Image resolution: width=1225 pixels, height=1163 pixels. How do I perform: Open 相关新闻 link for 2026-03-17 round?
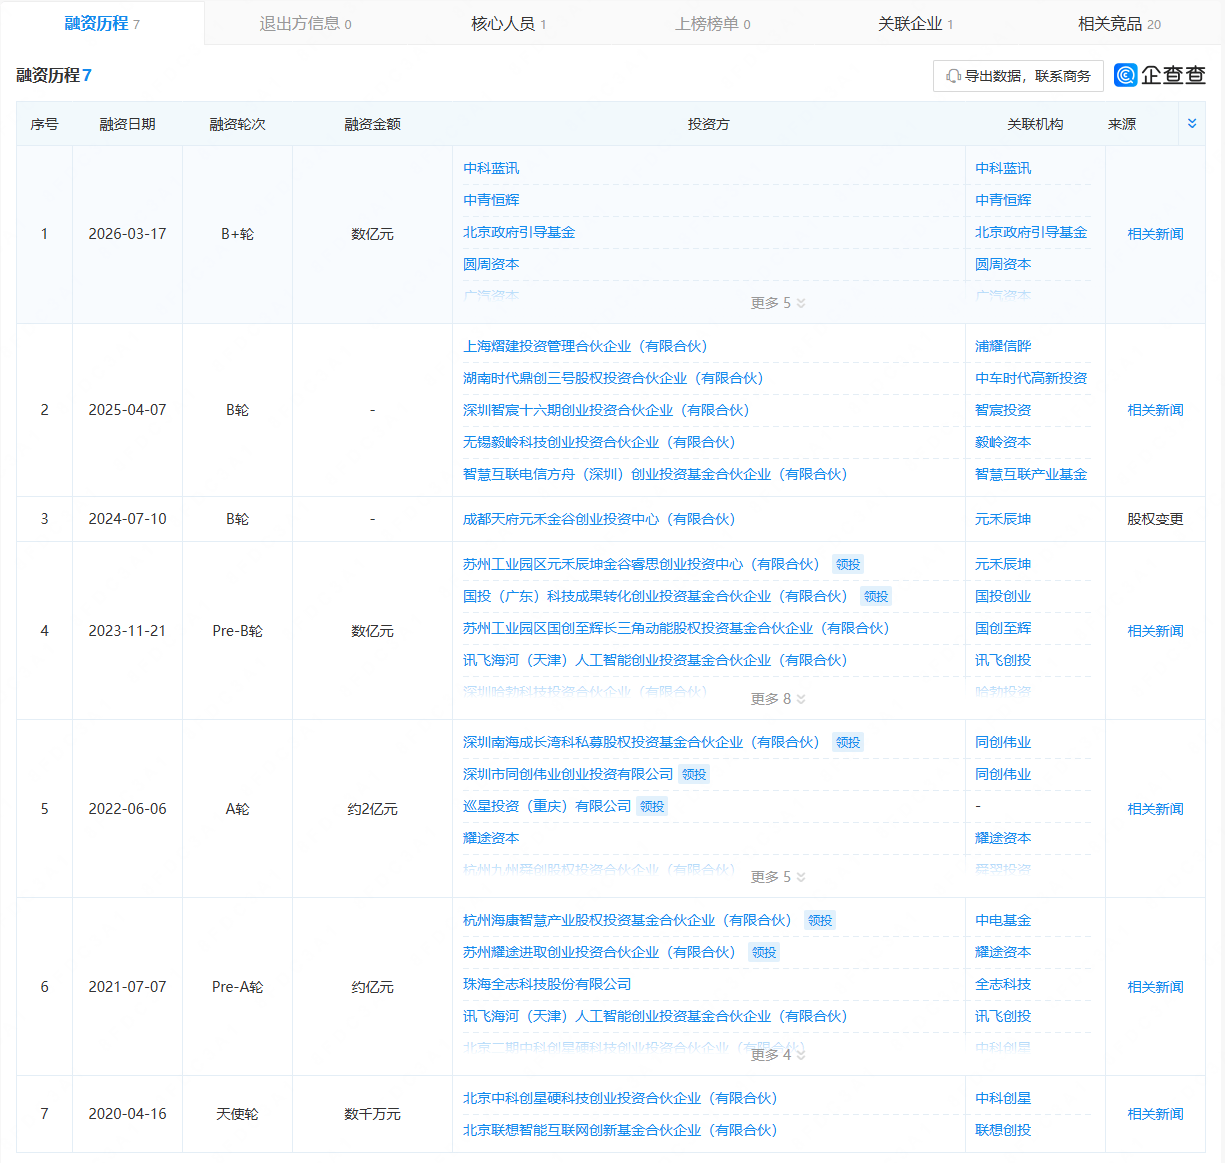(1155, 234)
